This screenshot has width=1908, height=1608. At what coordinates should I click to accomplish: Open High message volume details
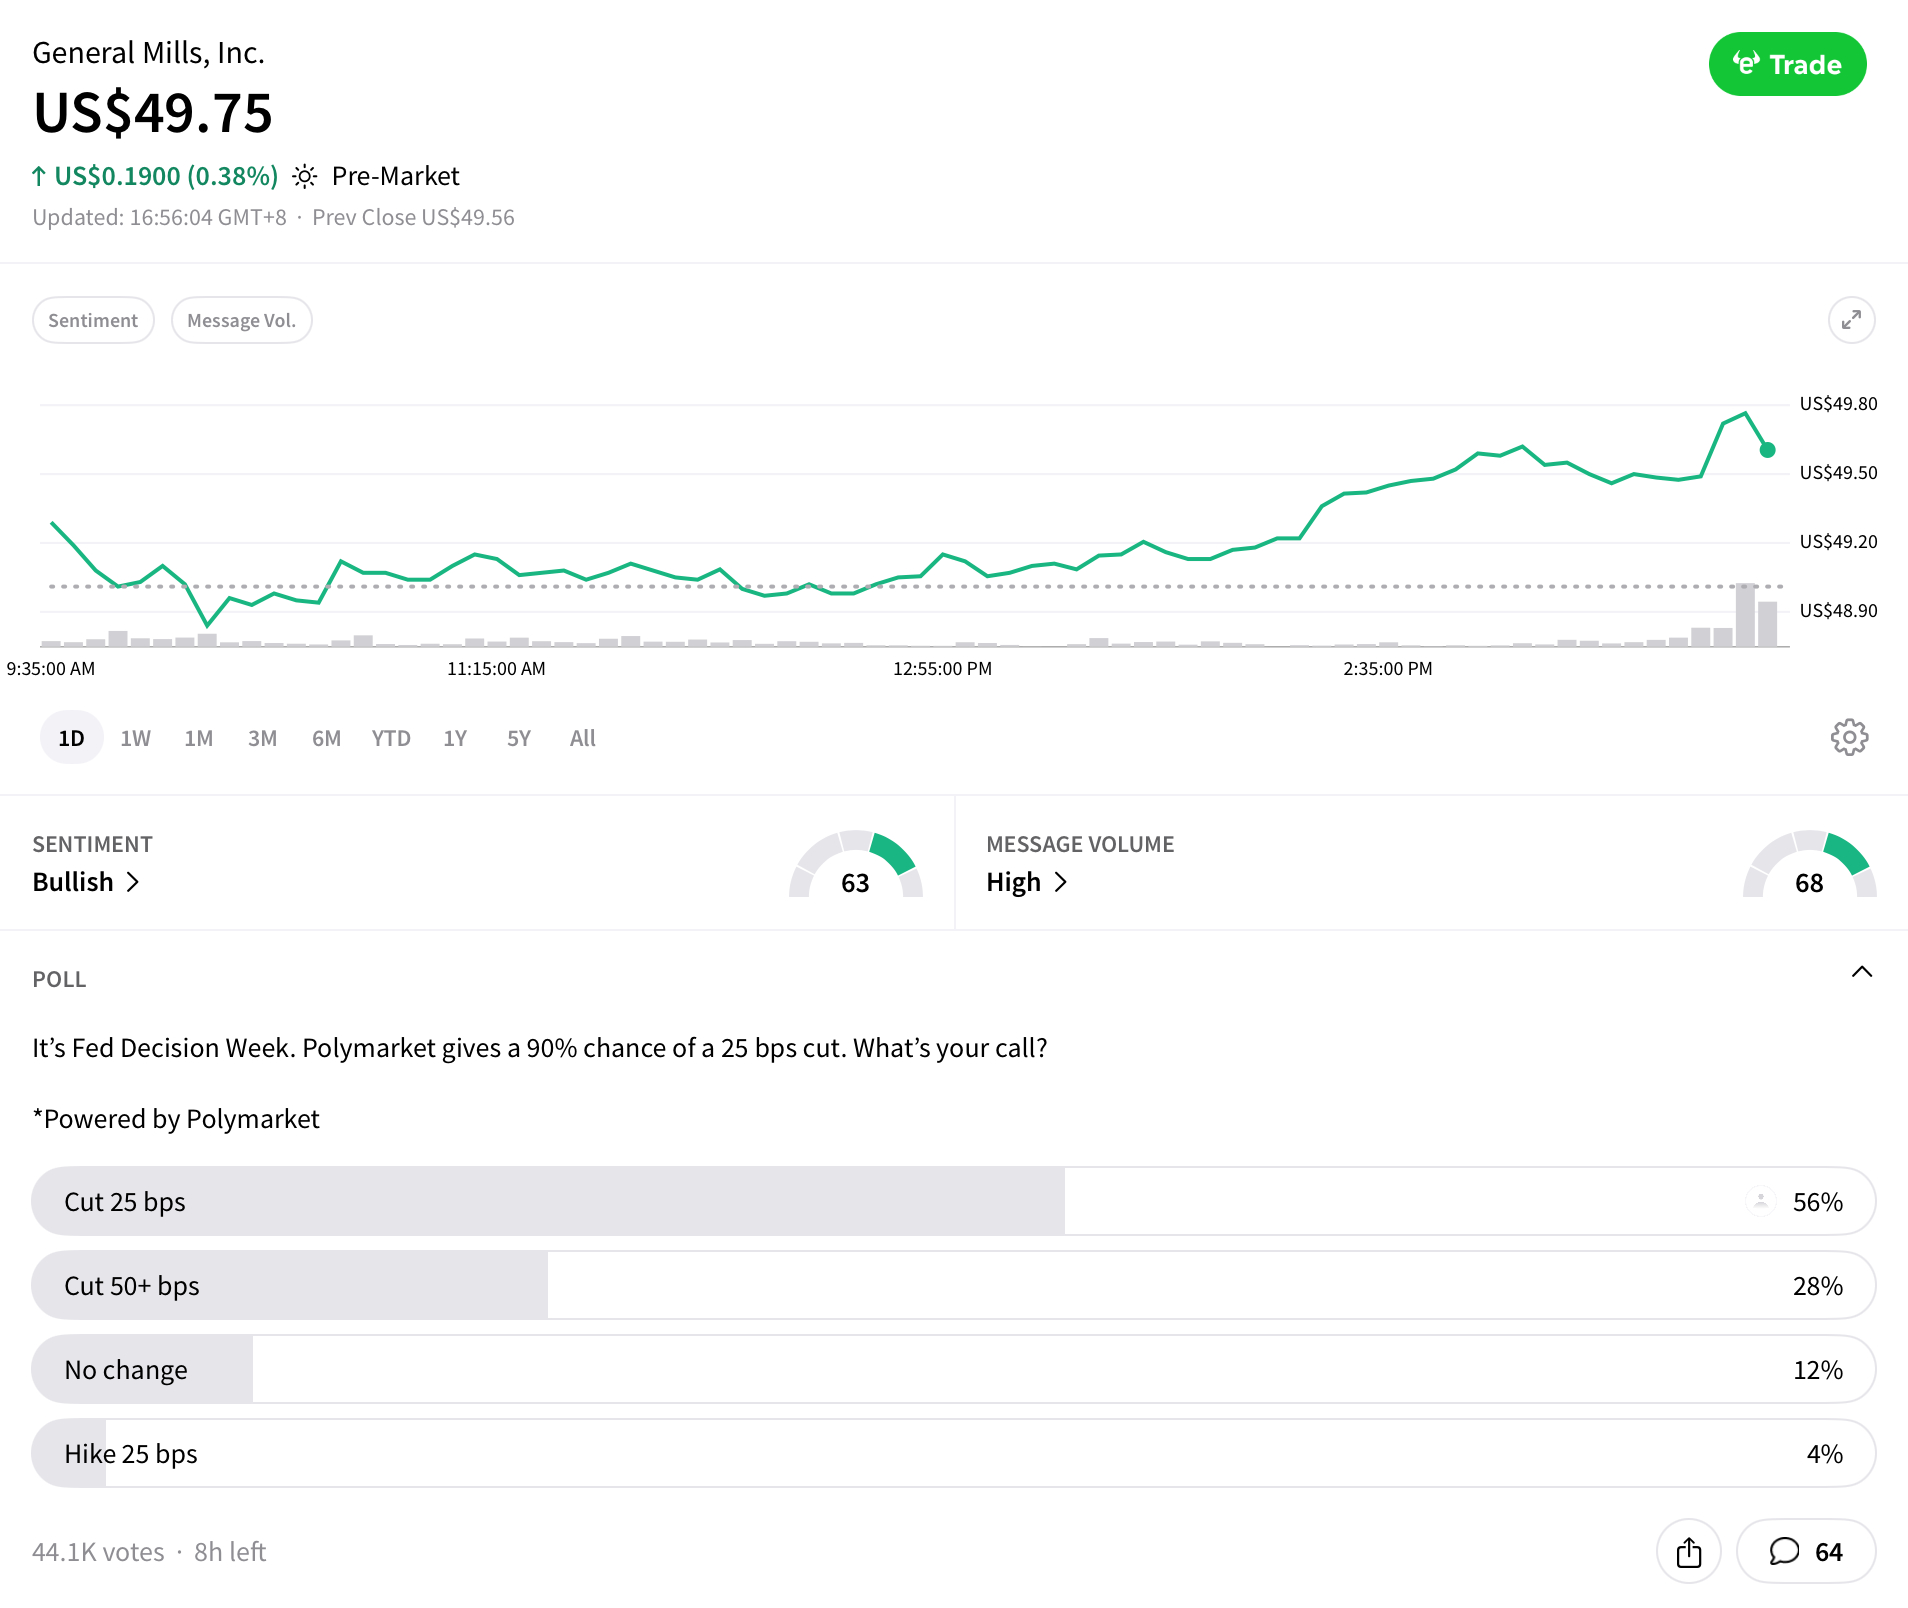pos(1026,882)
